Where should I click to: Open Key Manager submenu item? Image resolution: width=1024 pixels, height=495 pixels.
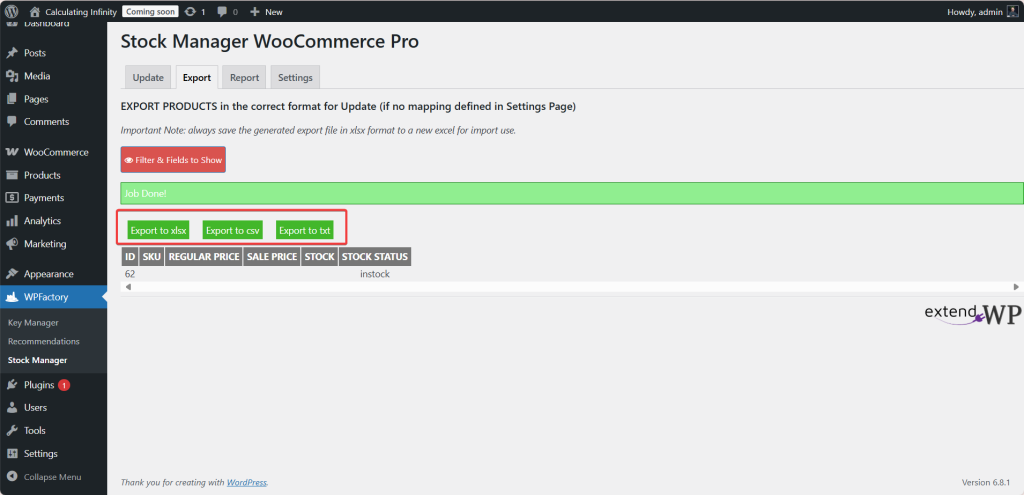click(x=33, y=323)
